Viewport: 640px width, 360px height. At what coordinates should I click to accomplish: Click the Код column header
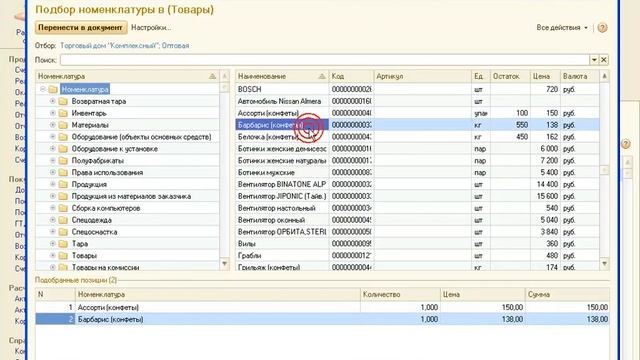pyautogui.click(x=351, y=76)
